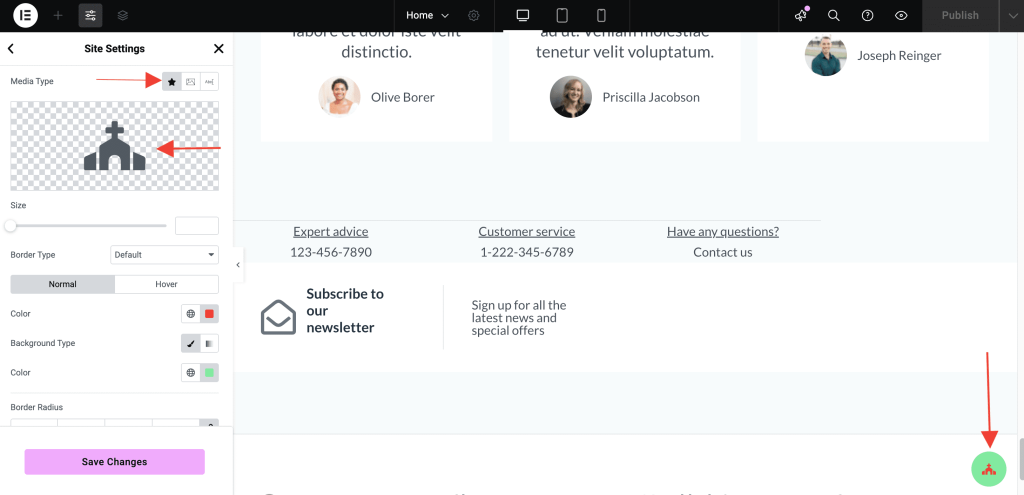Open the page settings gear icon
The width and height of the screenshot is (1024, 495).
474,16
